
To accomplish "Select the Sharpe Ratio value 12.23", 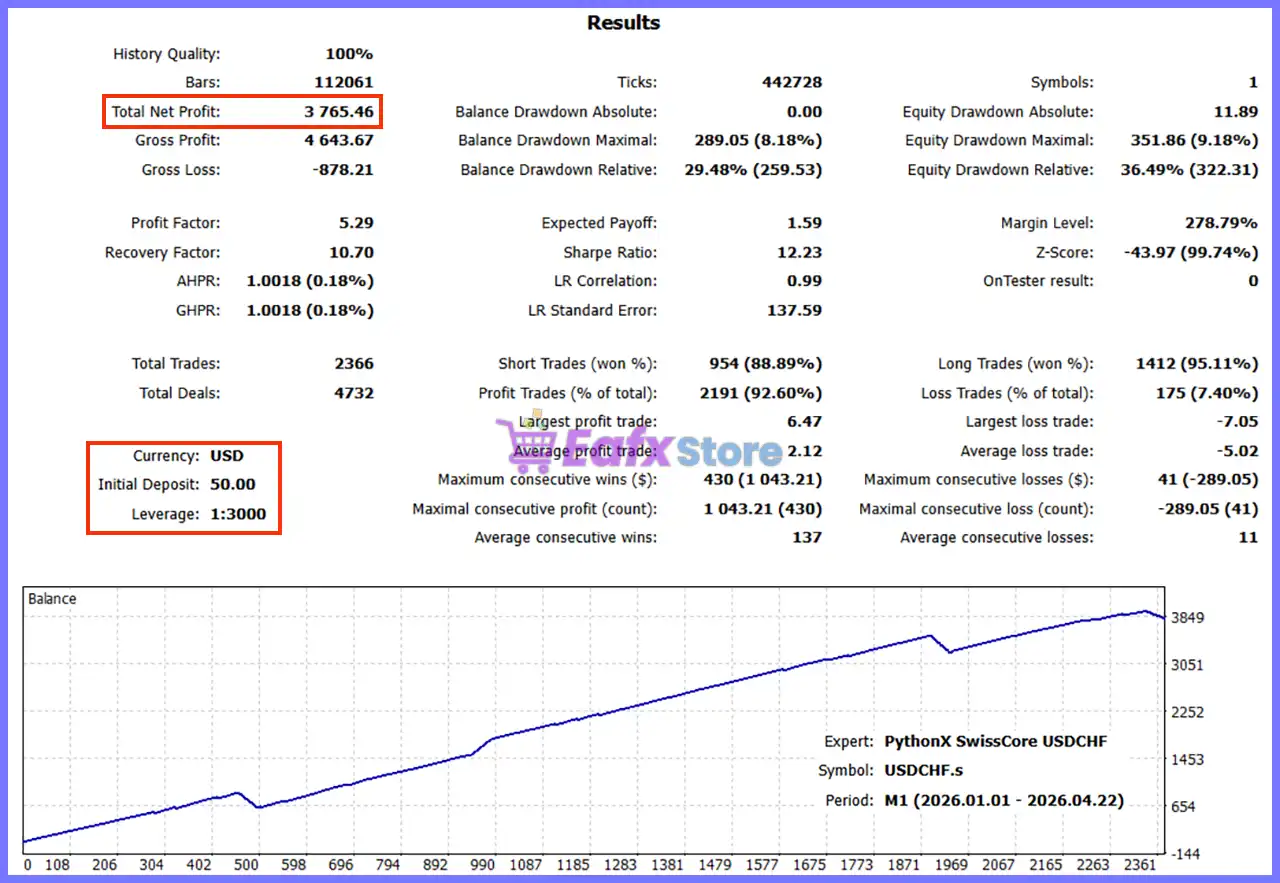I will coord(800,253).
